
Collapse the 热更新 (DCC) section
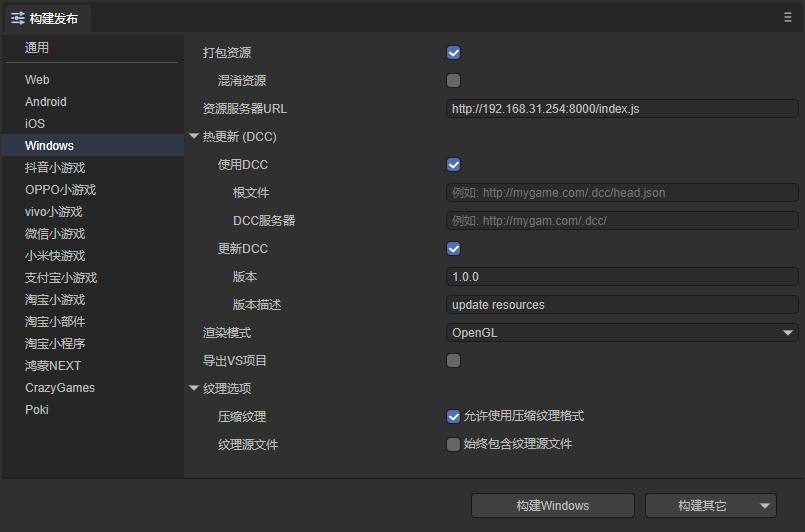click(x=194, y=137)
